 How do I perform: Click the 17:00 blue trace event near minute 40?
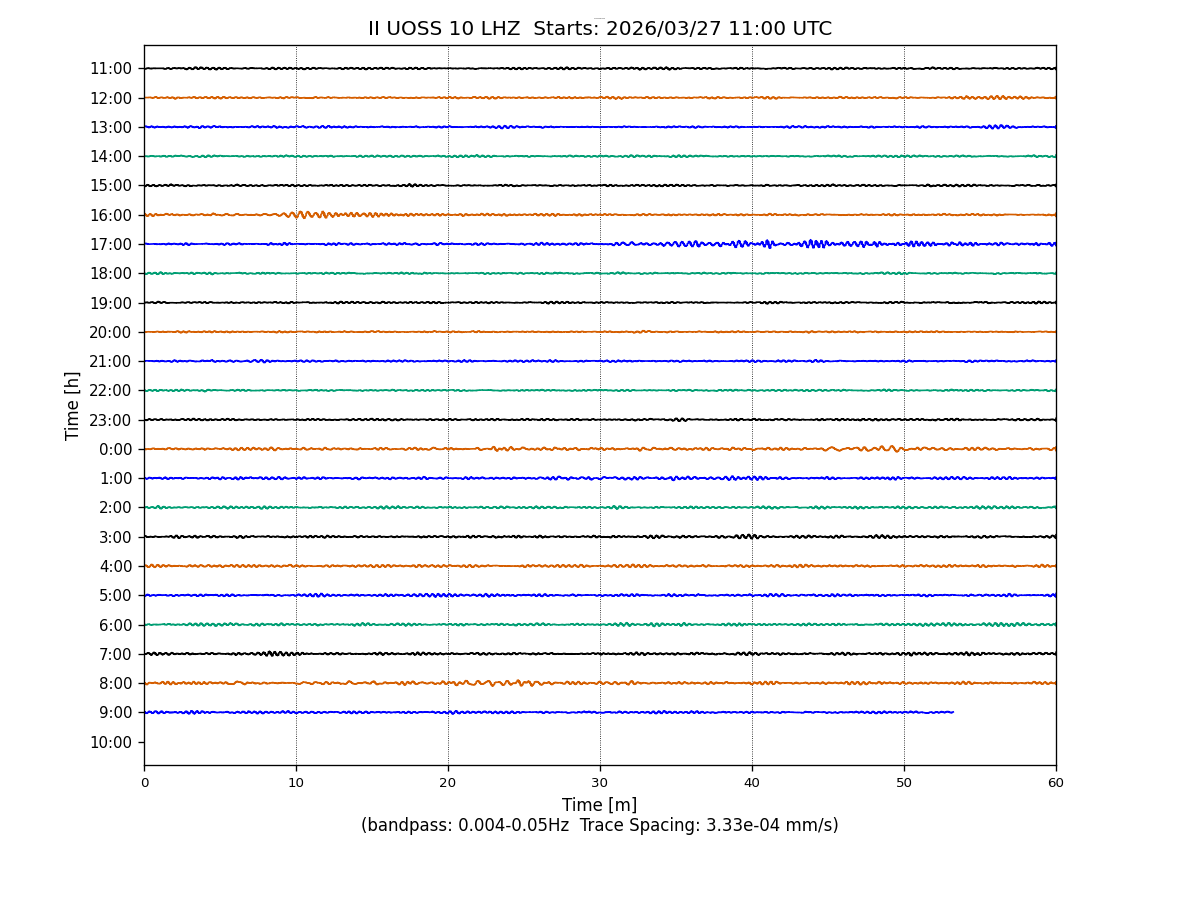point(766,243)
